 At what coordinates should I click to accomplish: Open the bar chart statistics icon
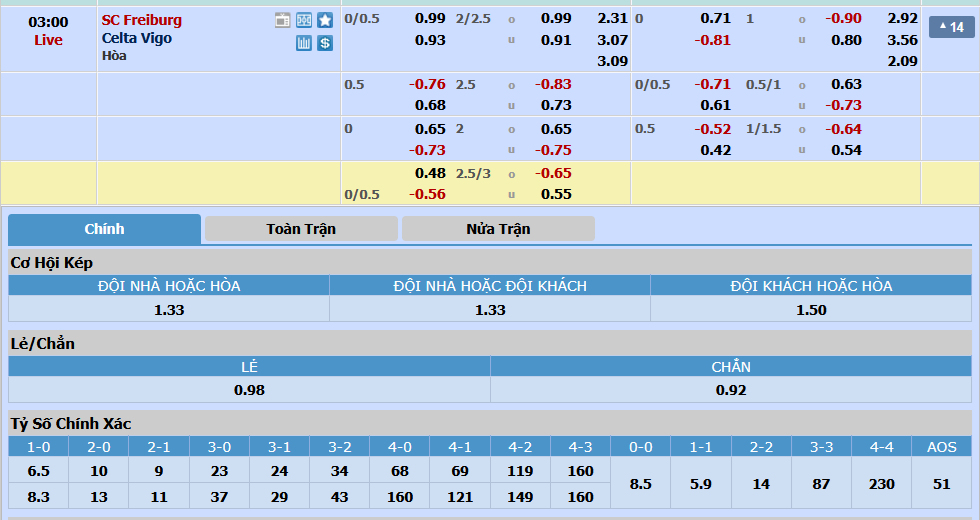tap(304, 43)
